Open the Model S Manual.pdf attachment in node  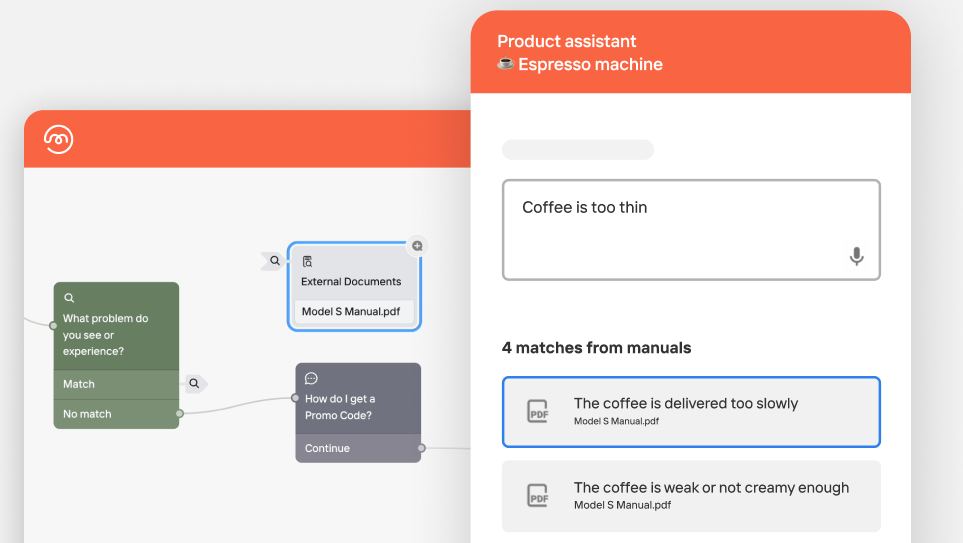[351, 311]
